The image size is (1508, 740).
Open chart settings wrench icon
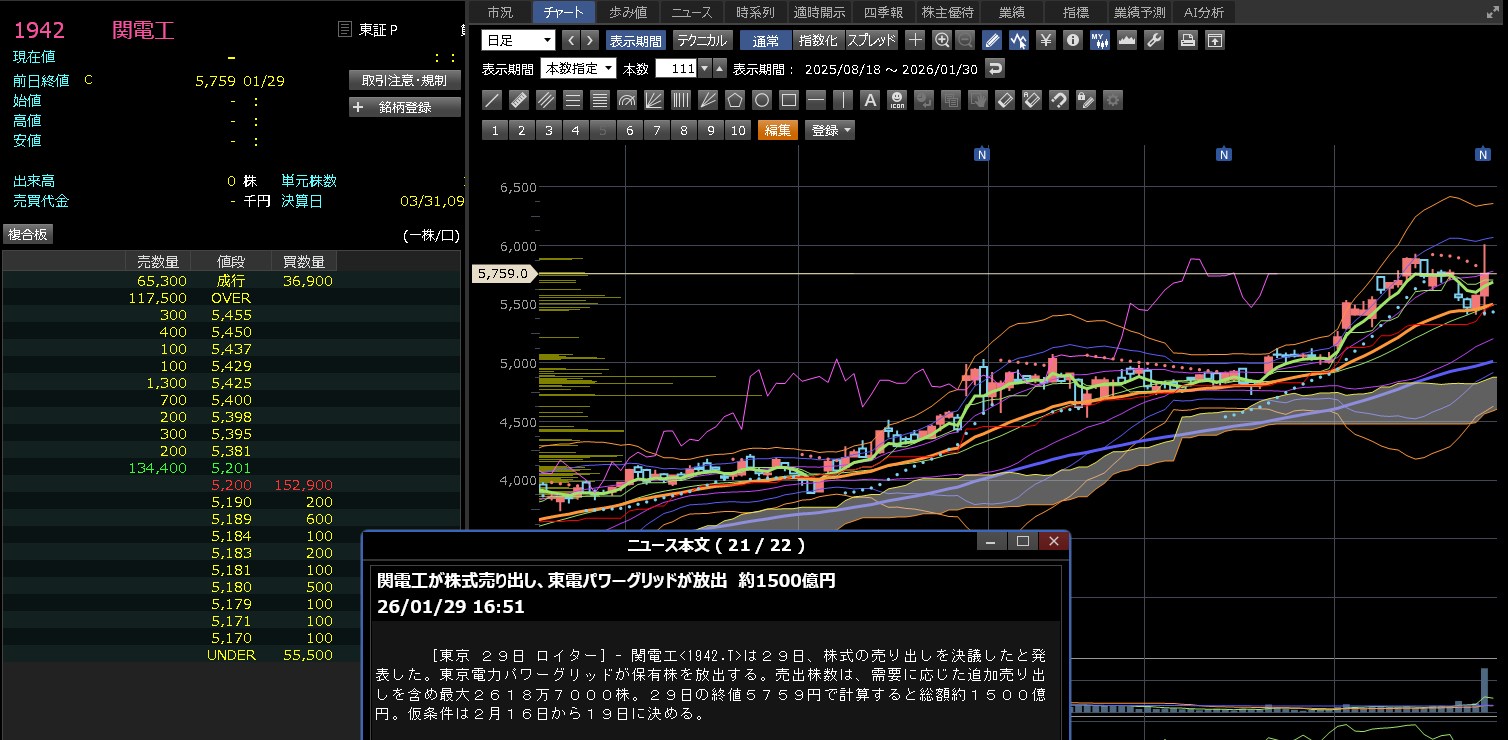1153,41
